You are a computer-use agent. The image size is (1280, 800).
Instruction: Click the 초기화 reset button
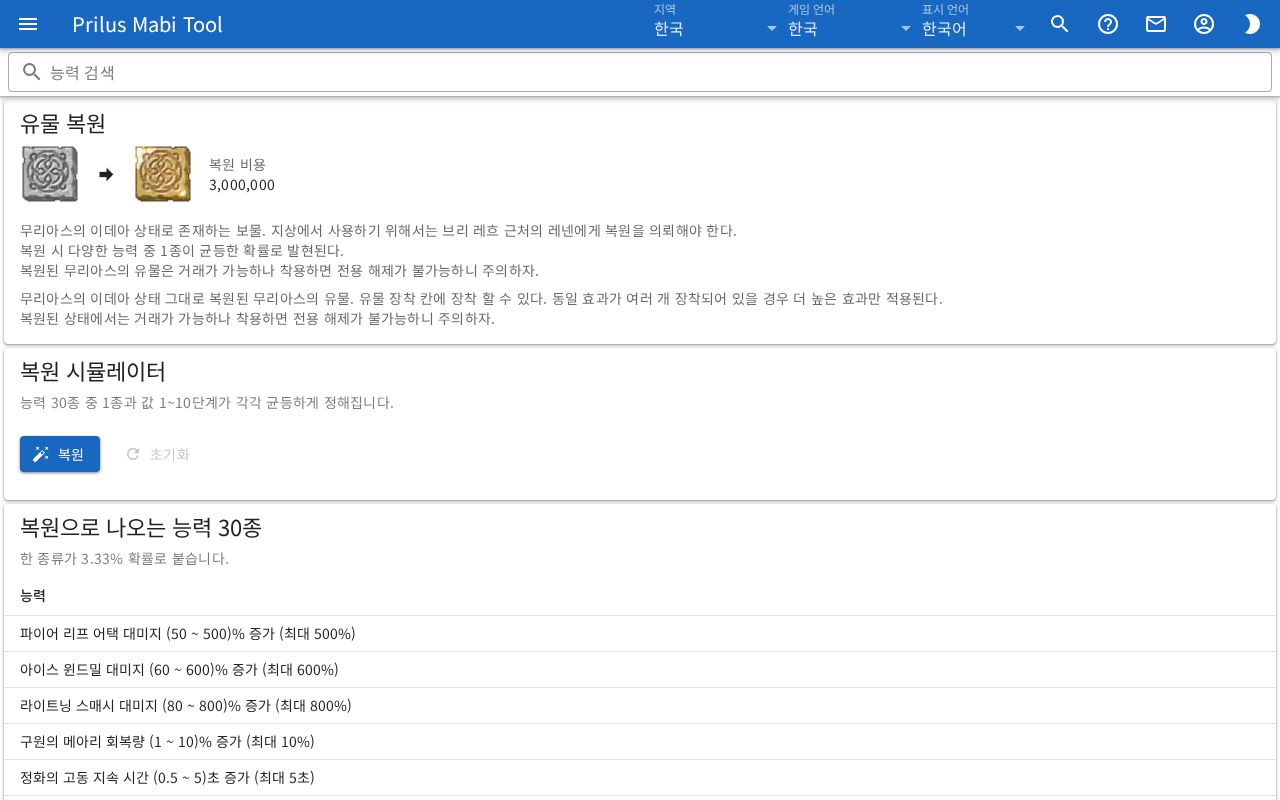[158, 454]
